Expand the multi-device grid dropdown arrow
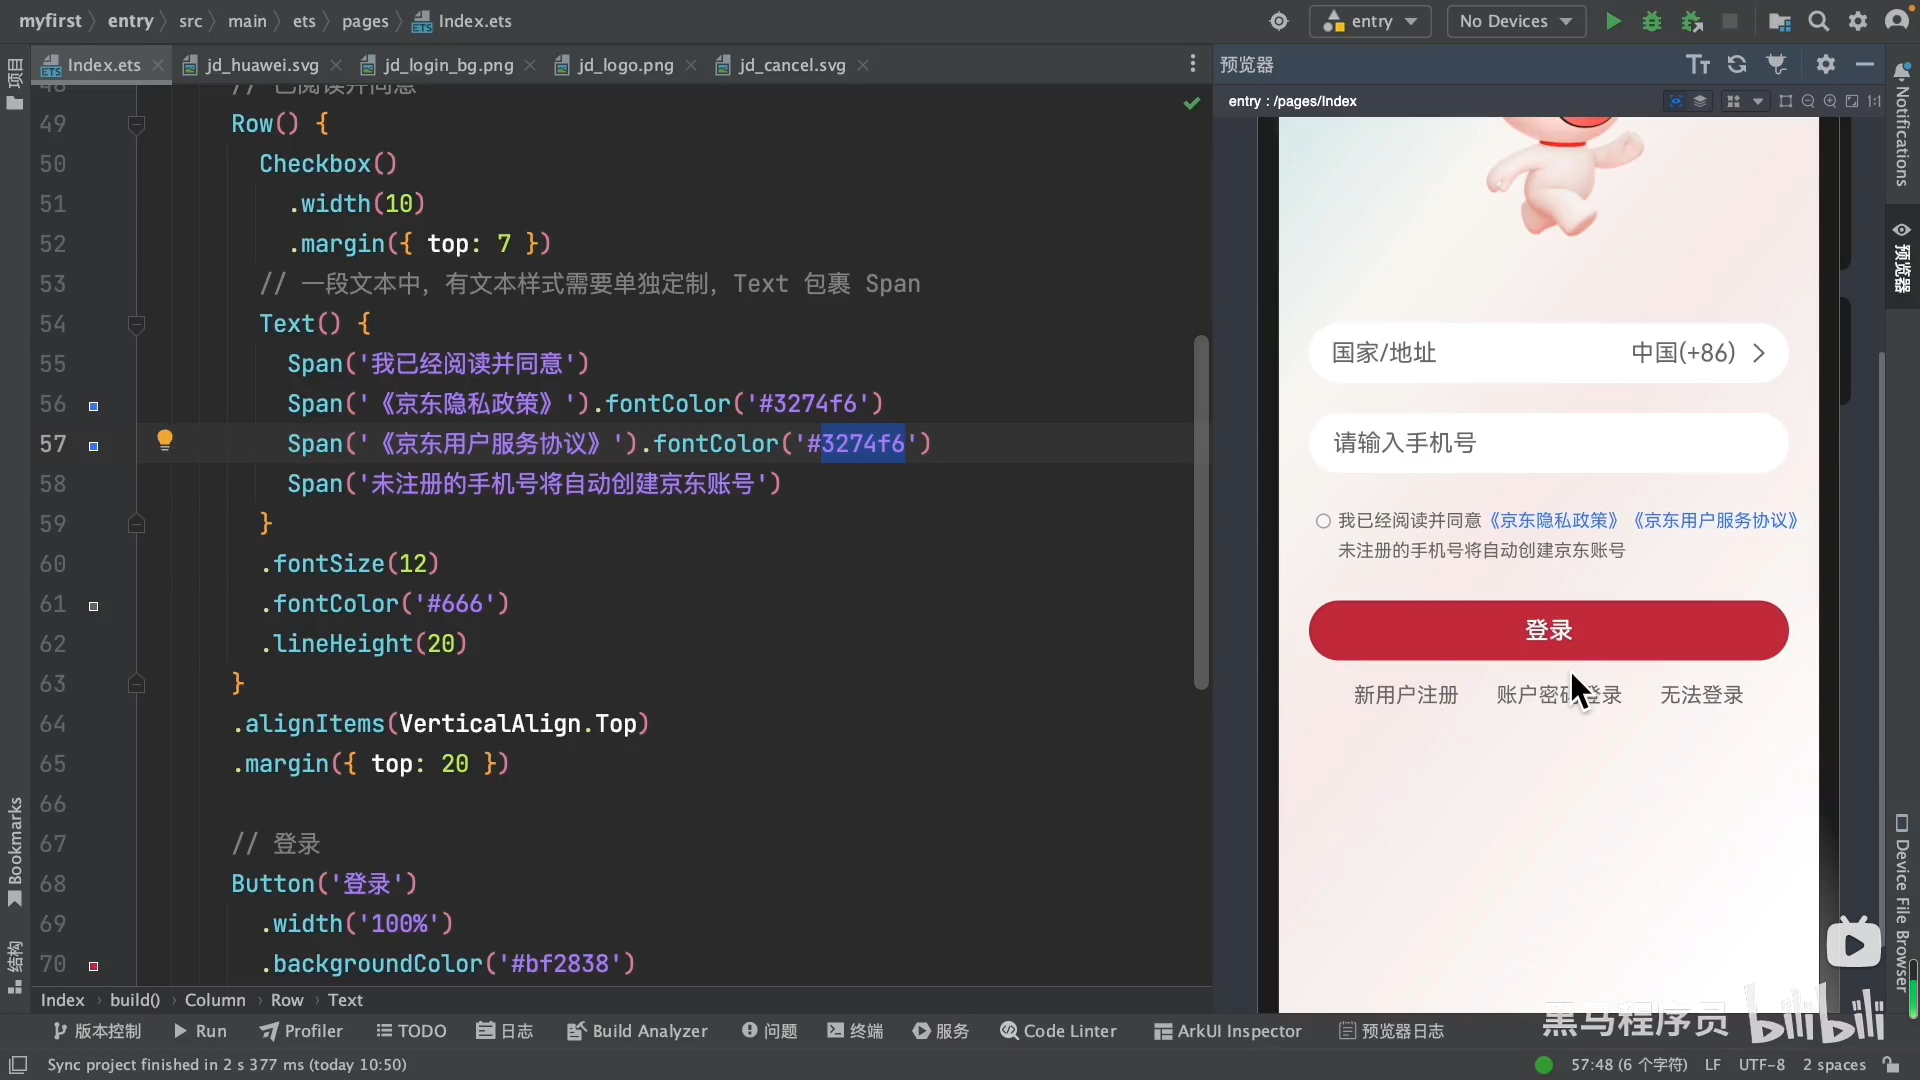Screen dimensions: 1920x1080 [1758, 101]
